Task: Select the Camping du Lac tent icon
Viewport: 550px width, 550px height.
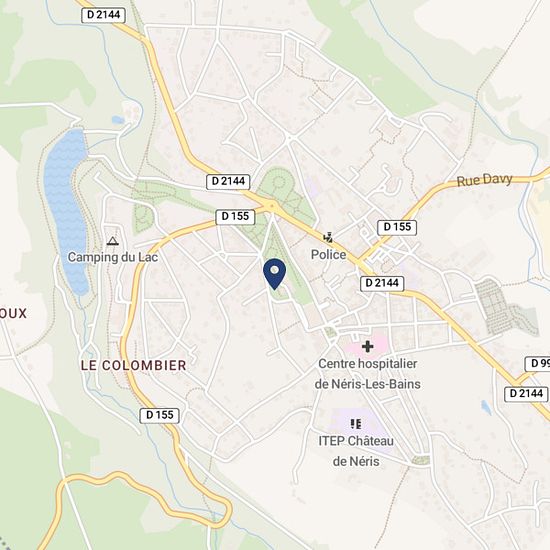Action: click(112, 241)
